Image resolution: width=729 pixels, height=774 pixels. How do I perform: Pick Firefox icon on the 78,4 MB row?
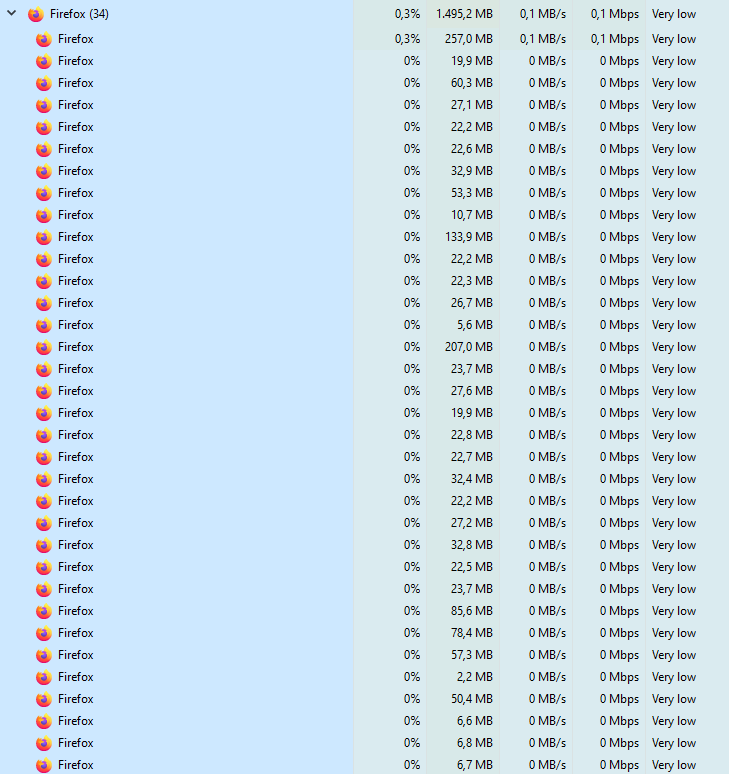point(44,633)
